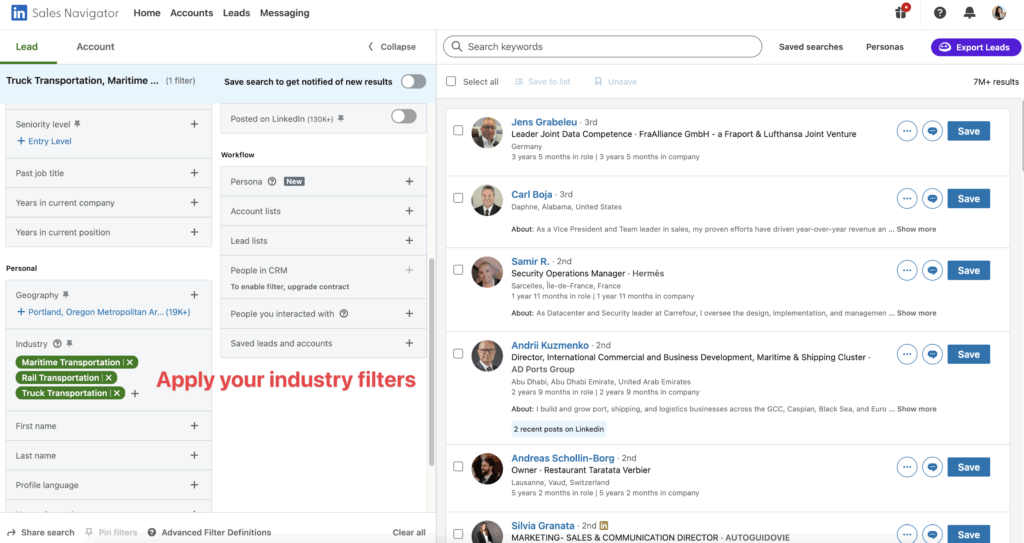Collapse the filters panel

[x=392, y=47]
